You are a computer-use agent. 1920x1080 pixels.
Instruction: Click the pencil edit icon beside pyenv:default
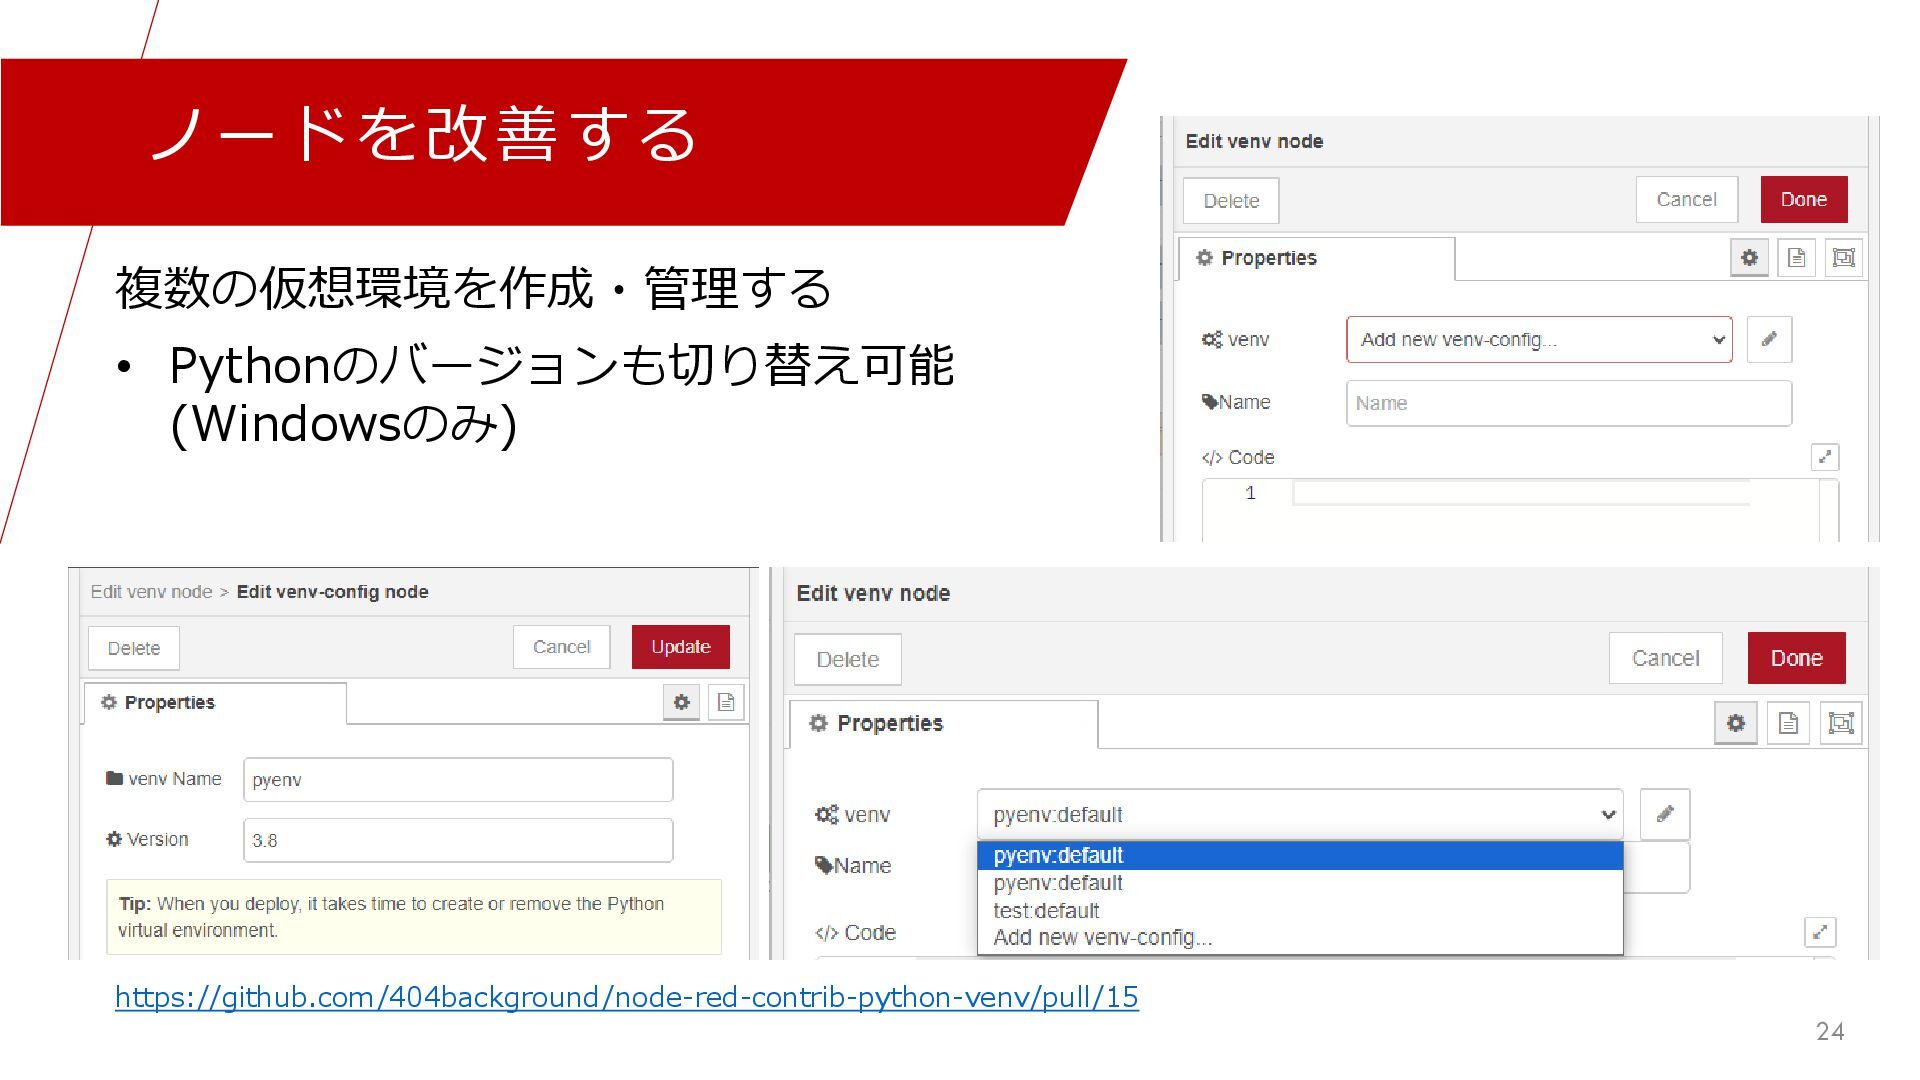point(1665,814)
